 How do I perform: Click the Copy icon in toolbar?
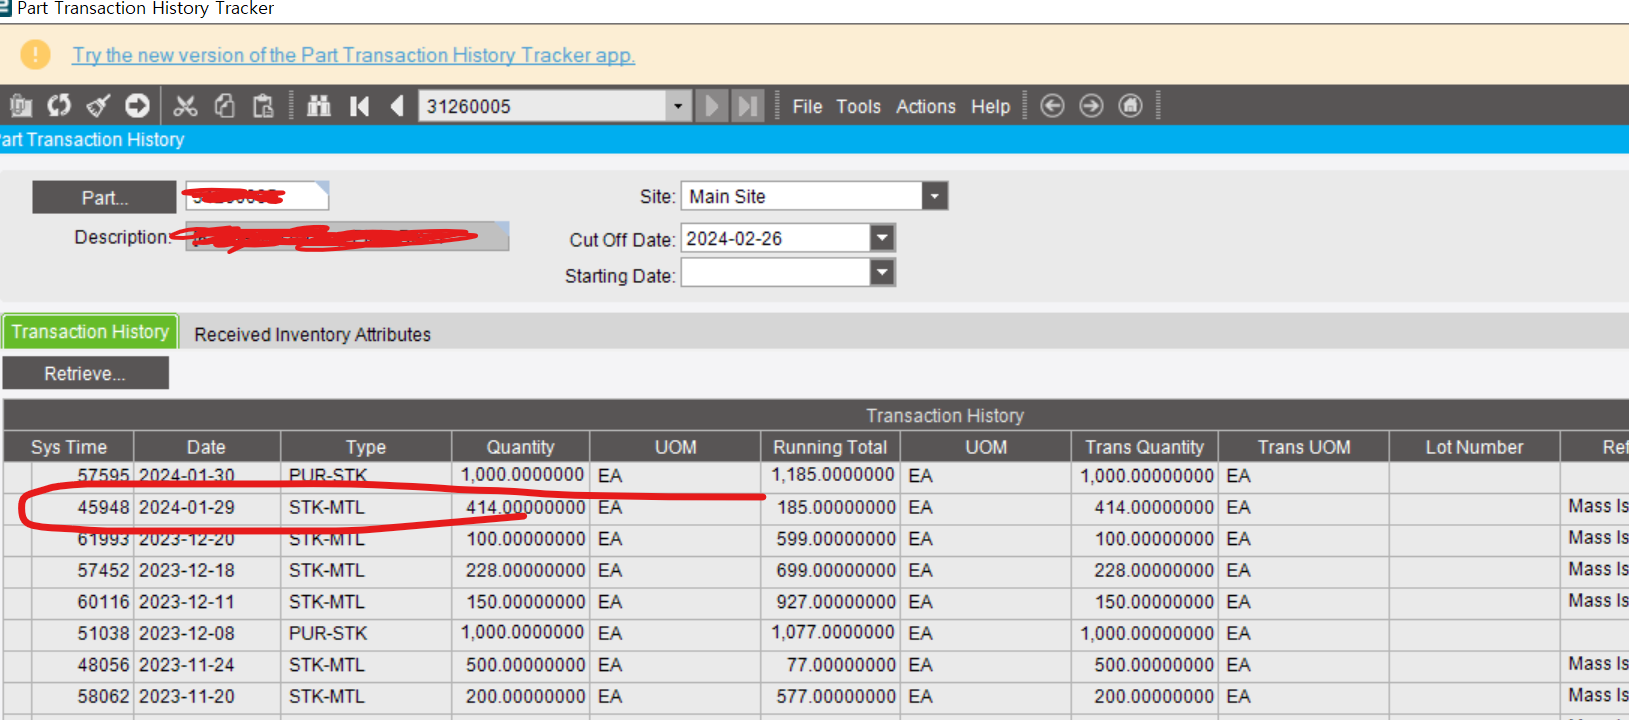click(x=224, y=105)
